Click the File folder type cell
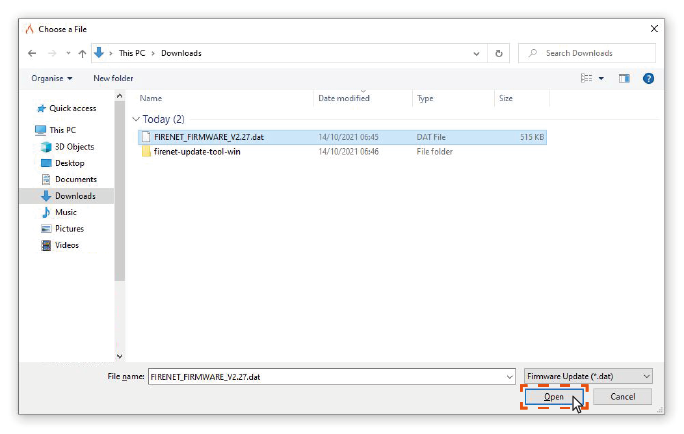 434,152
